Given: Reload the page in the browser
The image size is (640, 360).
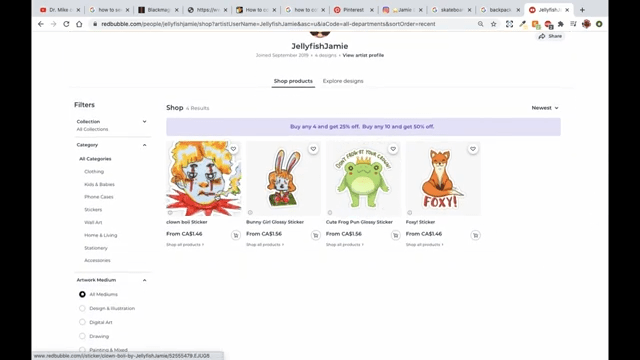Looking at the screenshot, I should coord(66,24).
